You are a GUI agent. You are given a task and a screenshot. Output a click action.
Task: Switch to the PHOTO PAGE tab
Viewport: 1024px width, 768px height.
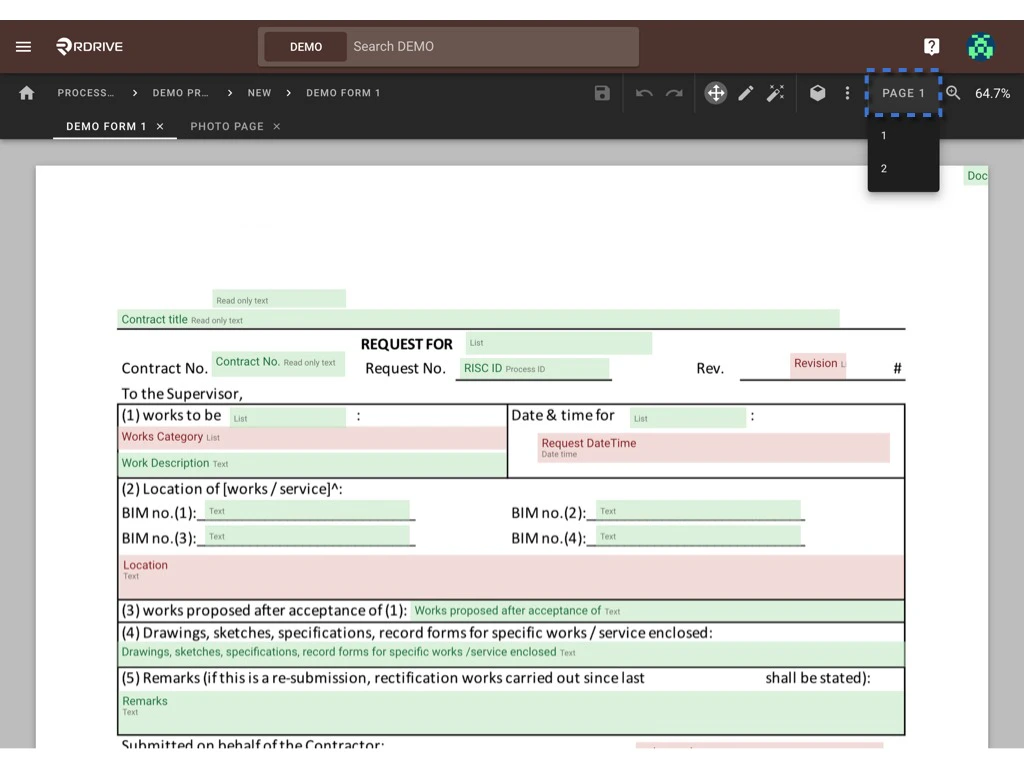tap(227, 127)
